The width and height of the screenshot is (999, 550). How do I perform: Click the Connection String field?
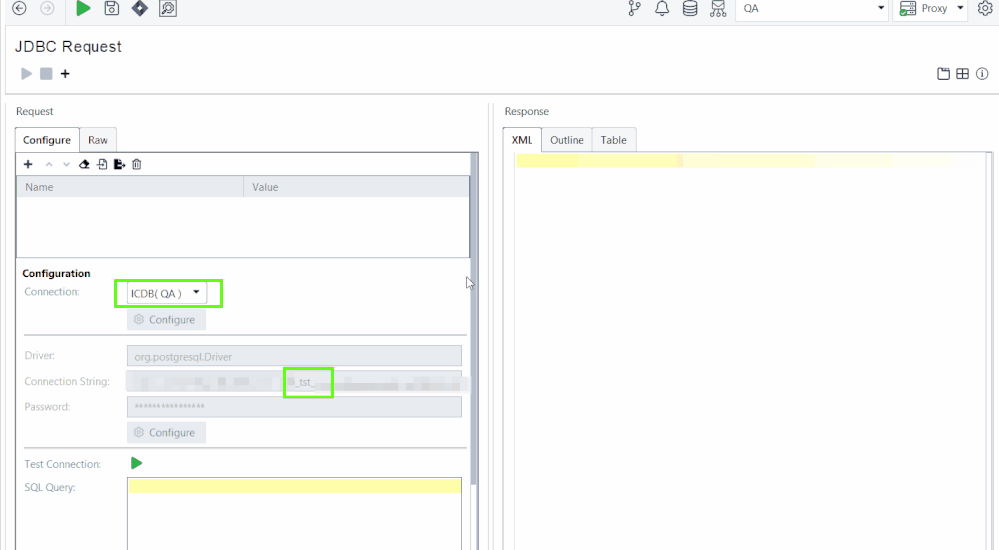click(x=294, y=382)
